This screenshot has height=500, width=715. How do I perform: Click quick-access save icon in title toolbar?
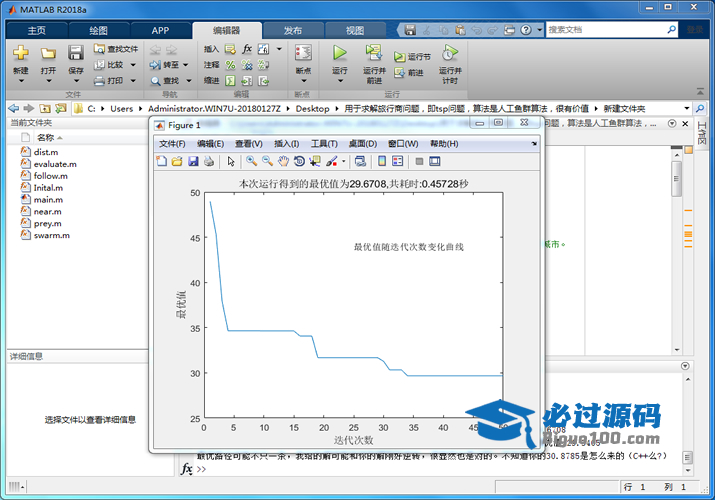[x=410, y=30]
